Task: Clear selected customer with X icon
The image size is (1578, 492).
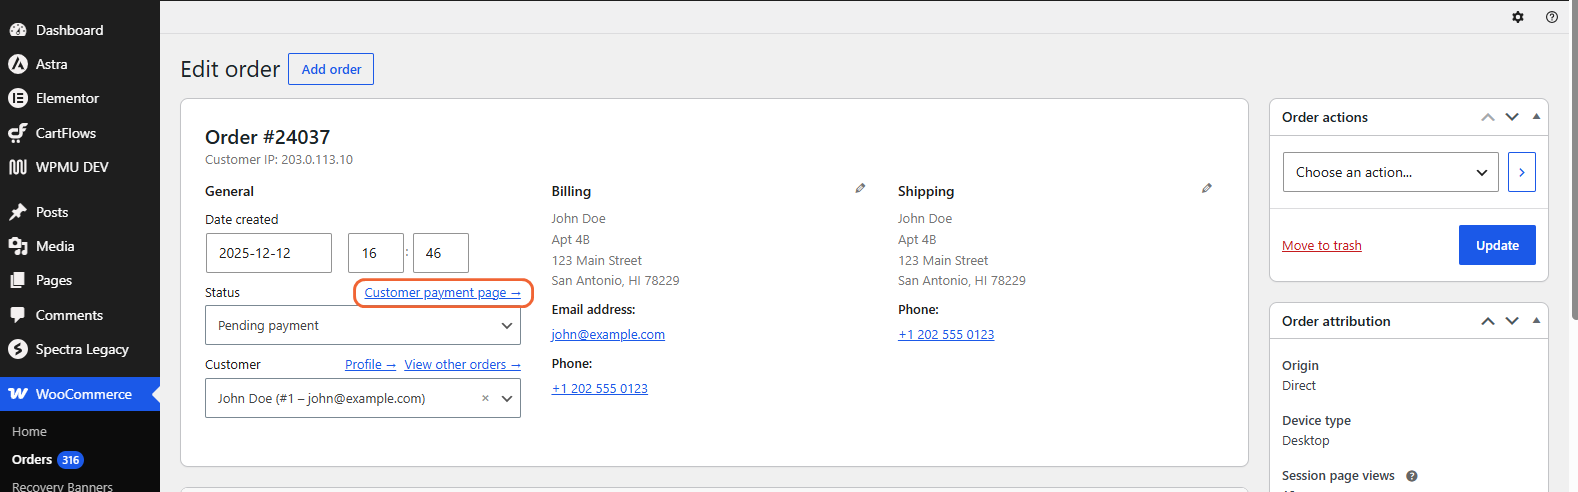Action: pyautogui.click(x=485, y=398)
